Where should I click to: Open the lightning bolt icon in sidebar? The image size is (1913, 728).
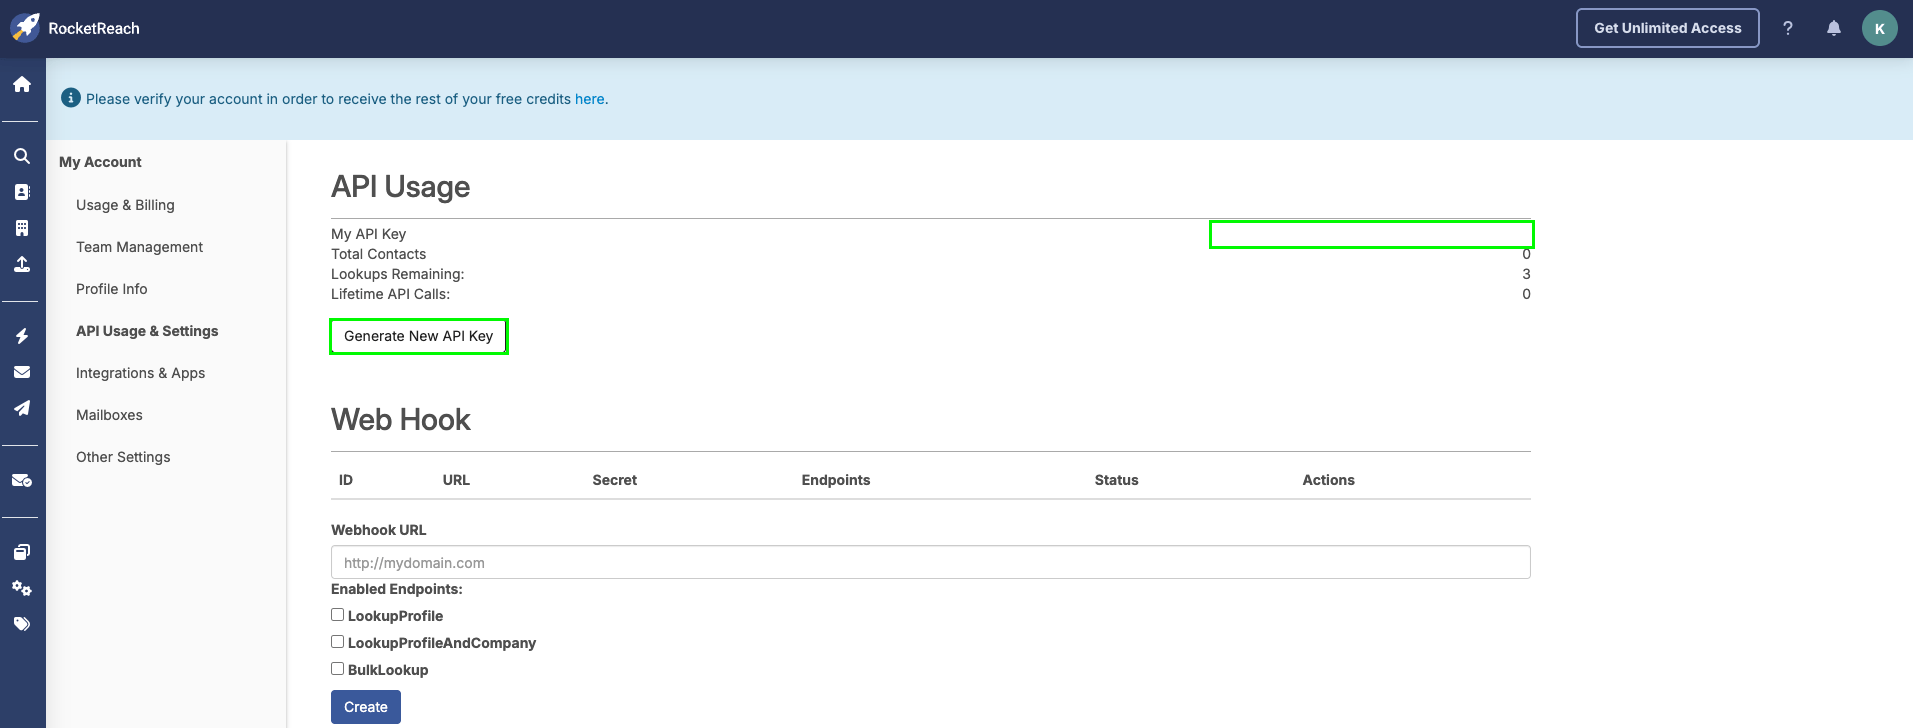22,336
